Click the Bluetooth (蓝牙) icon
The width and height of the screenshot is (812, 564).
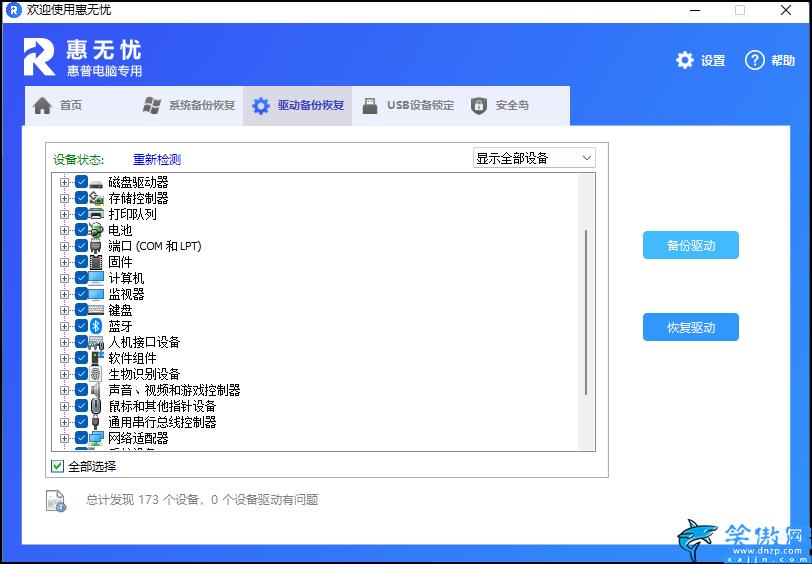tap(96, 326)
